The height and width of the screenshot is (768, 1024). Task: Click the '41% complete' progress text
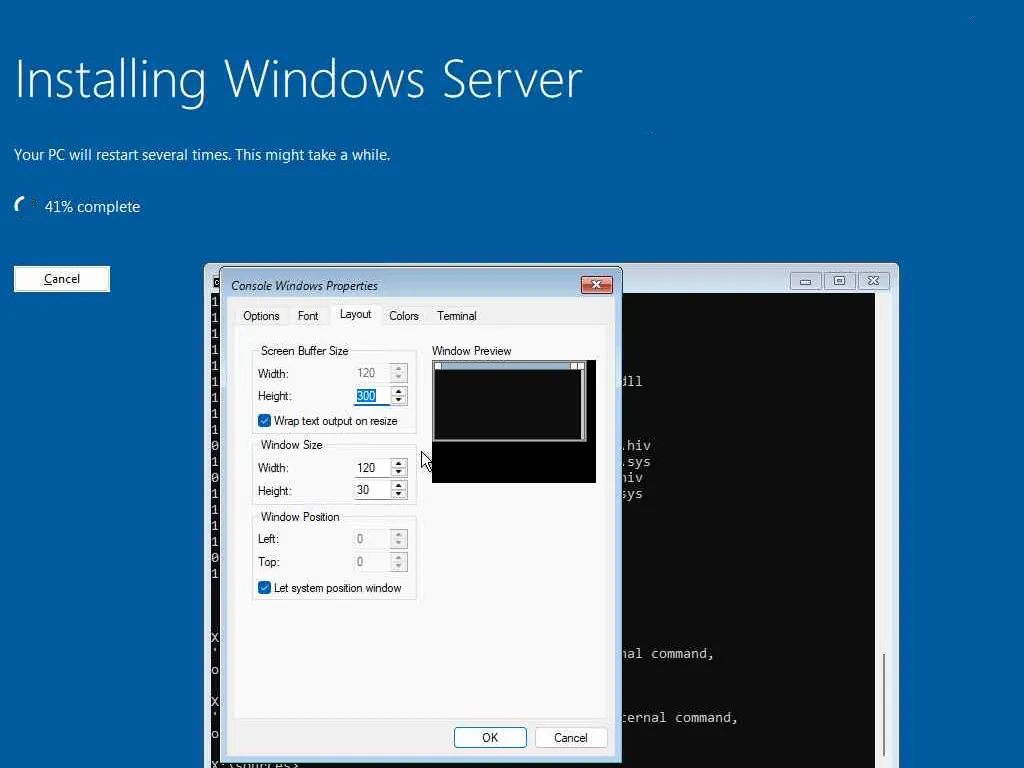click(x=92, y=206)
